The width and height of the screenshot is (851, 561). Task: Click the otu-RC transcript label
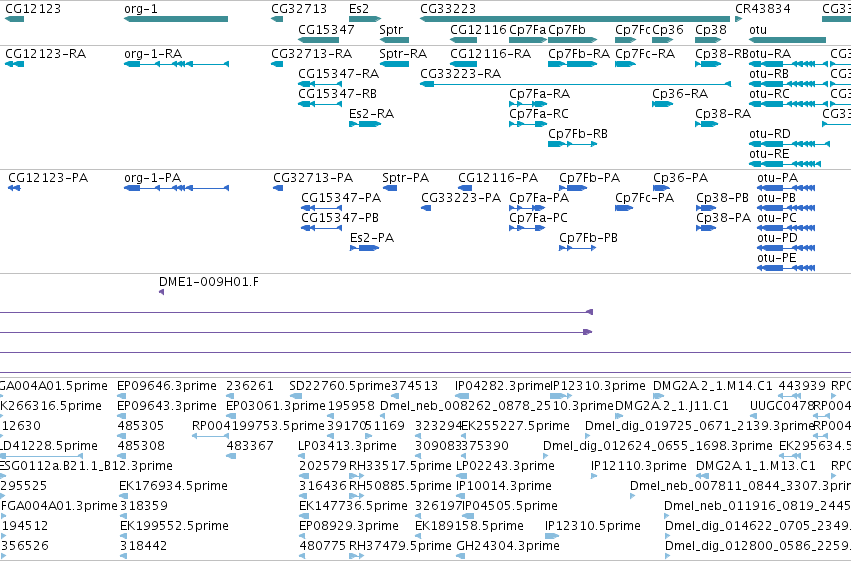(770, 94)
